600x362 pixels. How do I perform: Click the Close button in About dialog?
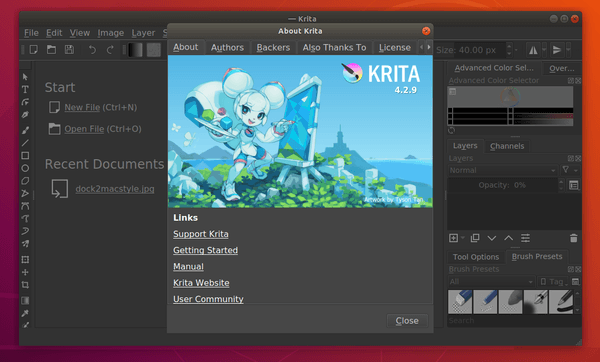point(407,321)
